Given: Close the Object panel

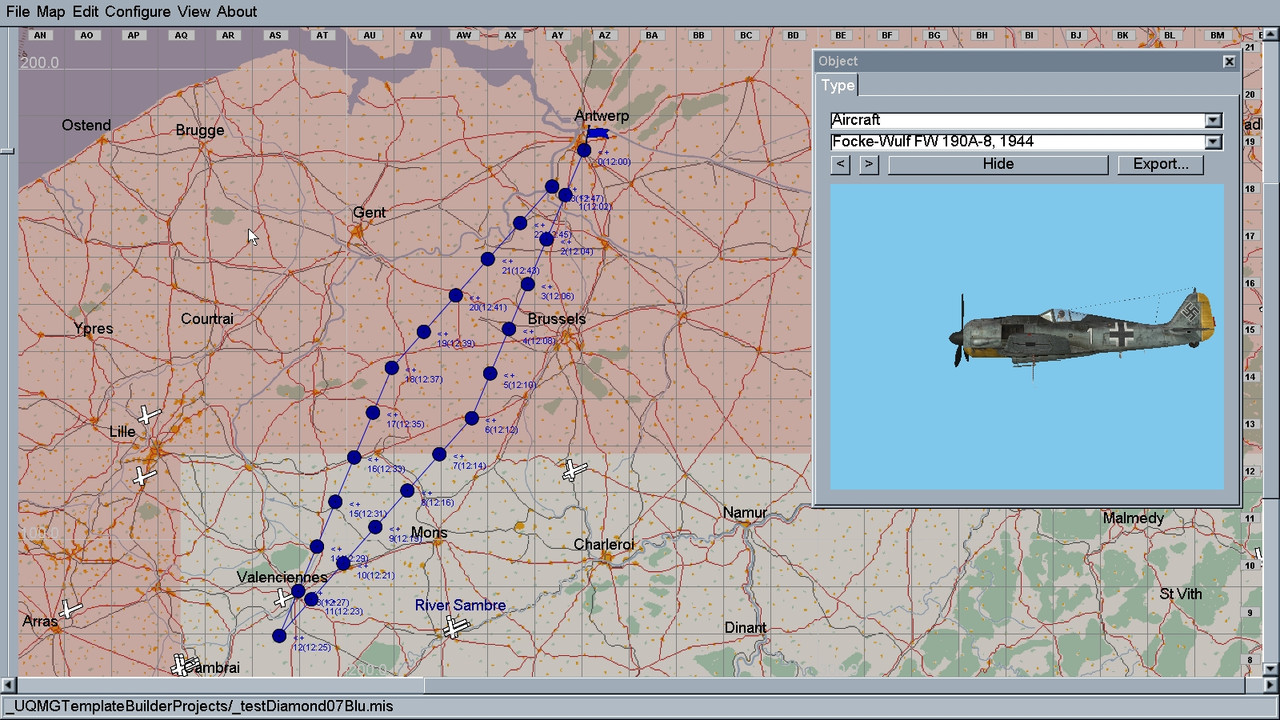Looking at the screenshot, I should point(1229,62).
